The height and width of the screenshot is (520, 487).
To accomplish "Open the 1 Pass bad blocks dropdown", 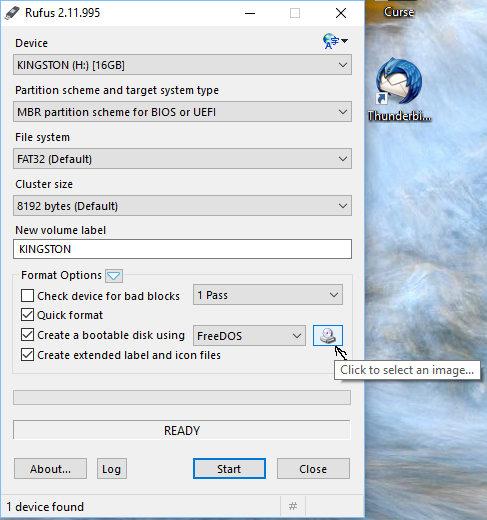I will tap(268, 295).
